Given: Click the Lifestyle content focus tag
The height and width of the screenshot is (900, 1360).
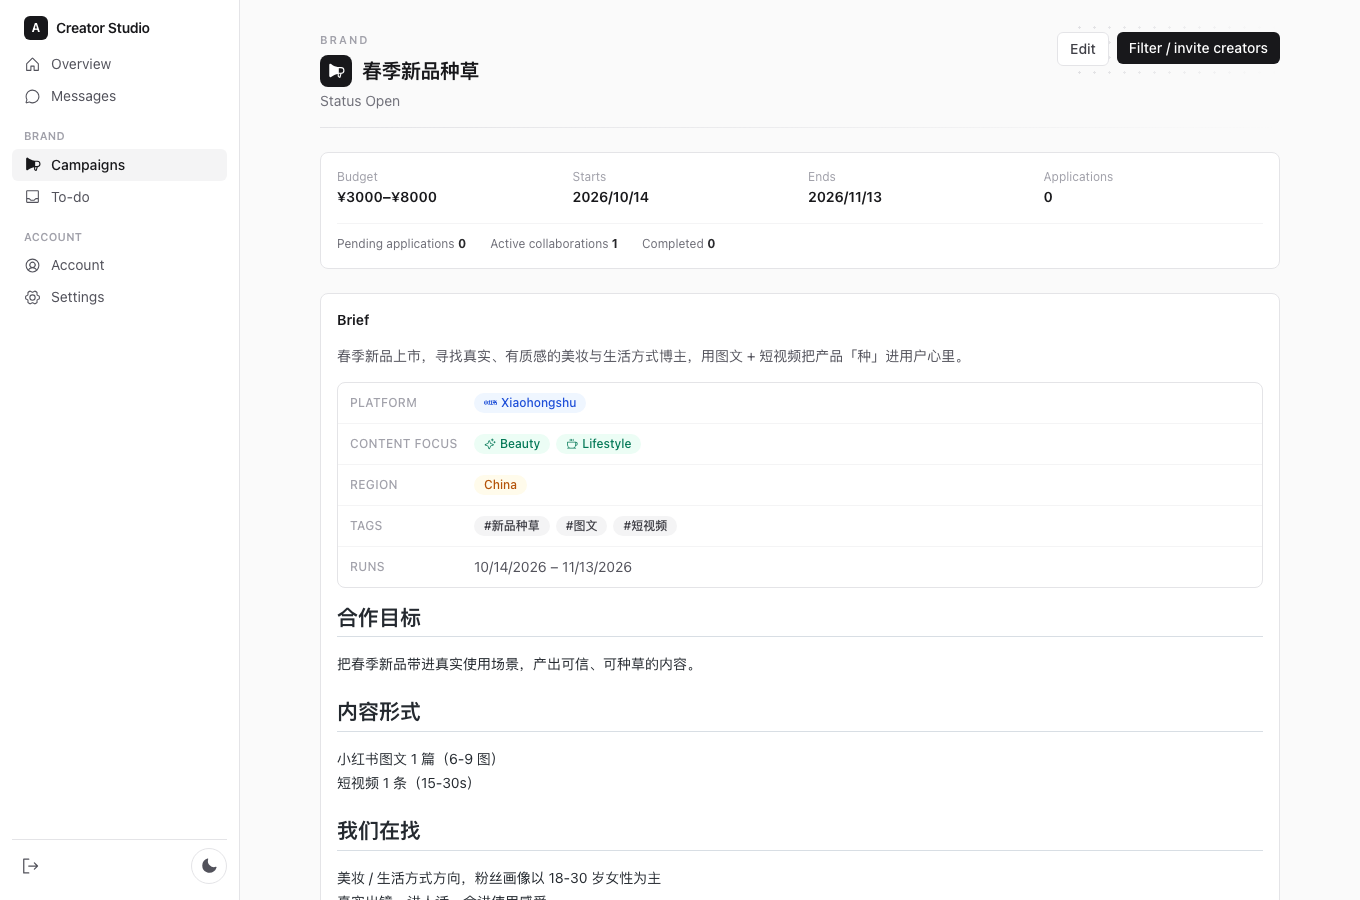Looking at the screenshot, I should 598,444.
